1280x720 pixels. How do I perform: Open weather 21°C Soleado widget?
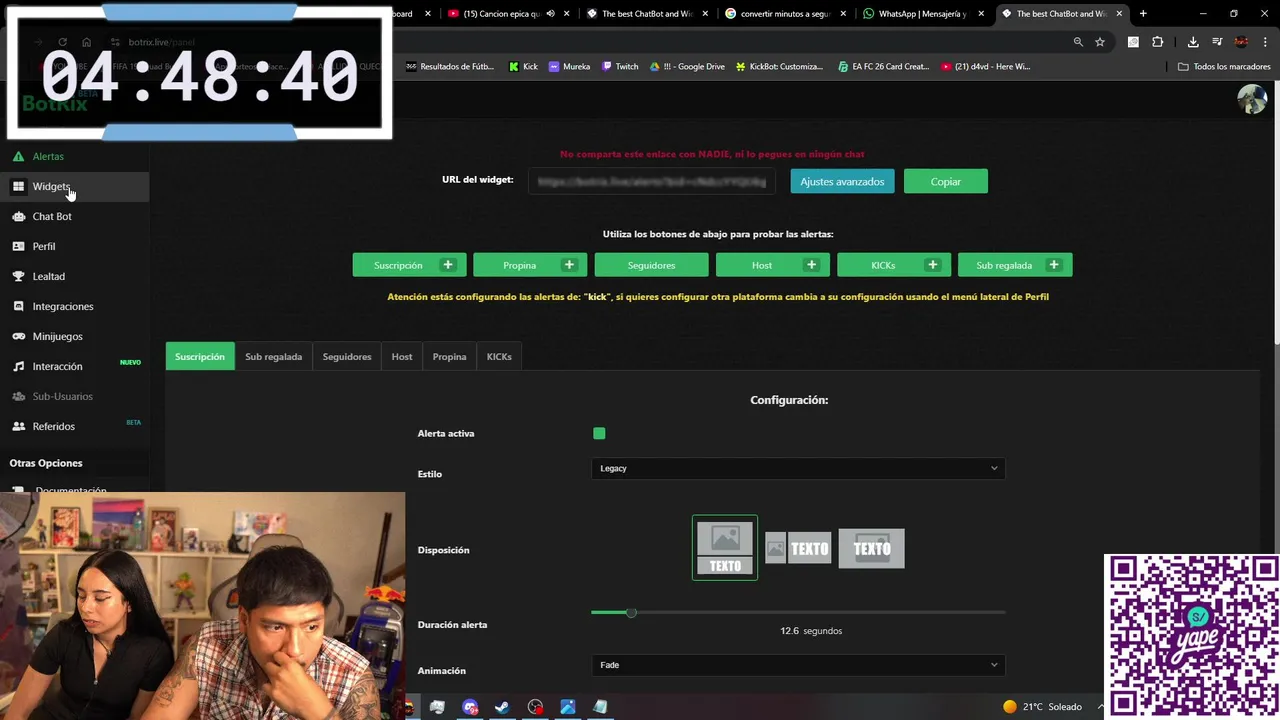tap(1042, 707)
